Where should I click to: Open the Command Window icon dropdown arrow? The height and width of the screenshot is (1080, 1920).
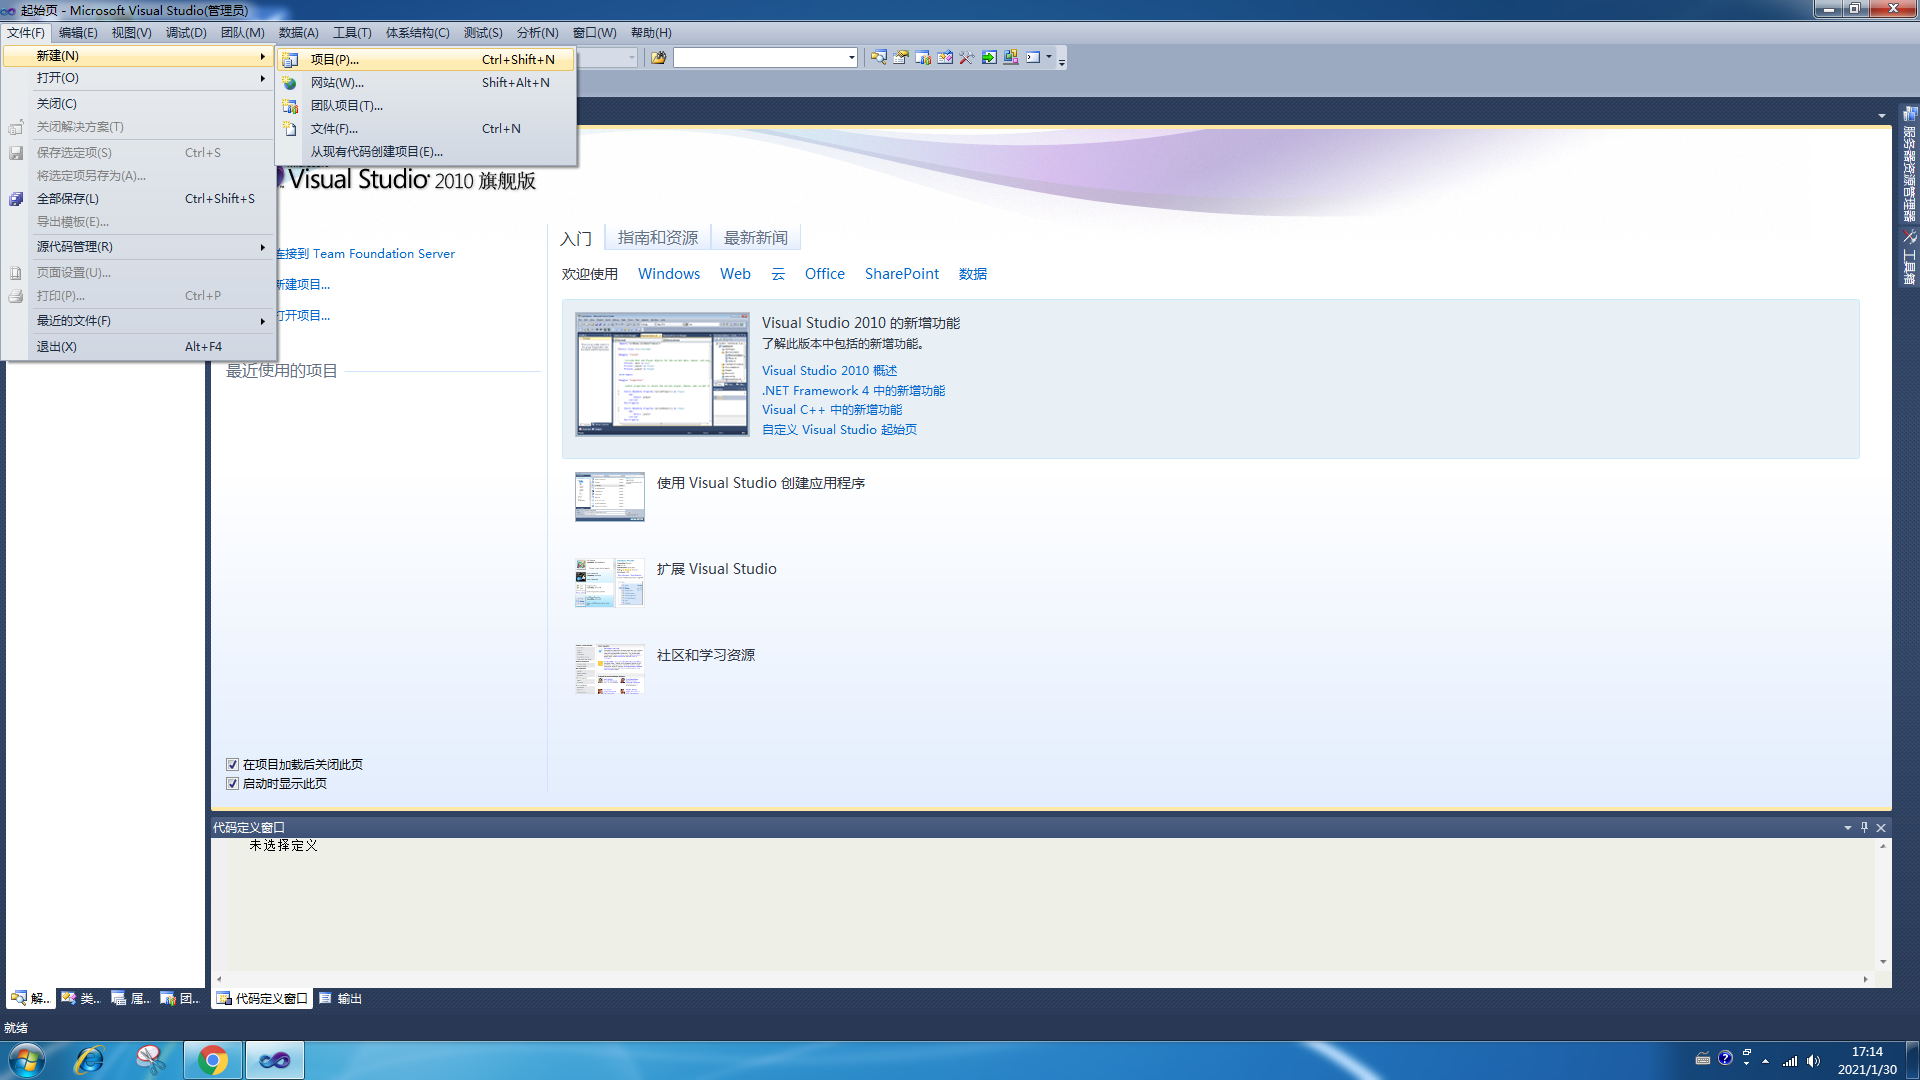pos(1049,57)
